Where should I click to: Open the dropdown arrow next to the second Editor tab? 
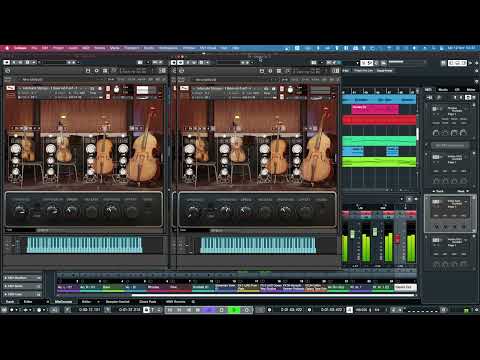[x=98, y=301]
